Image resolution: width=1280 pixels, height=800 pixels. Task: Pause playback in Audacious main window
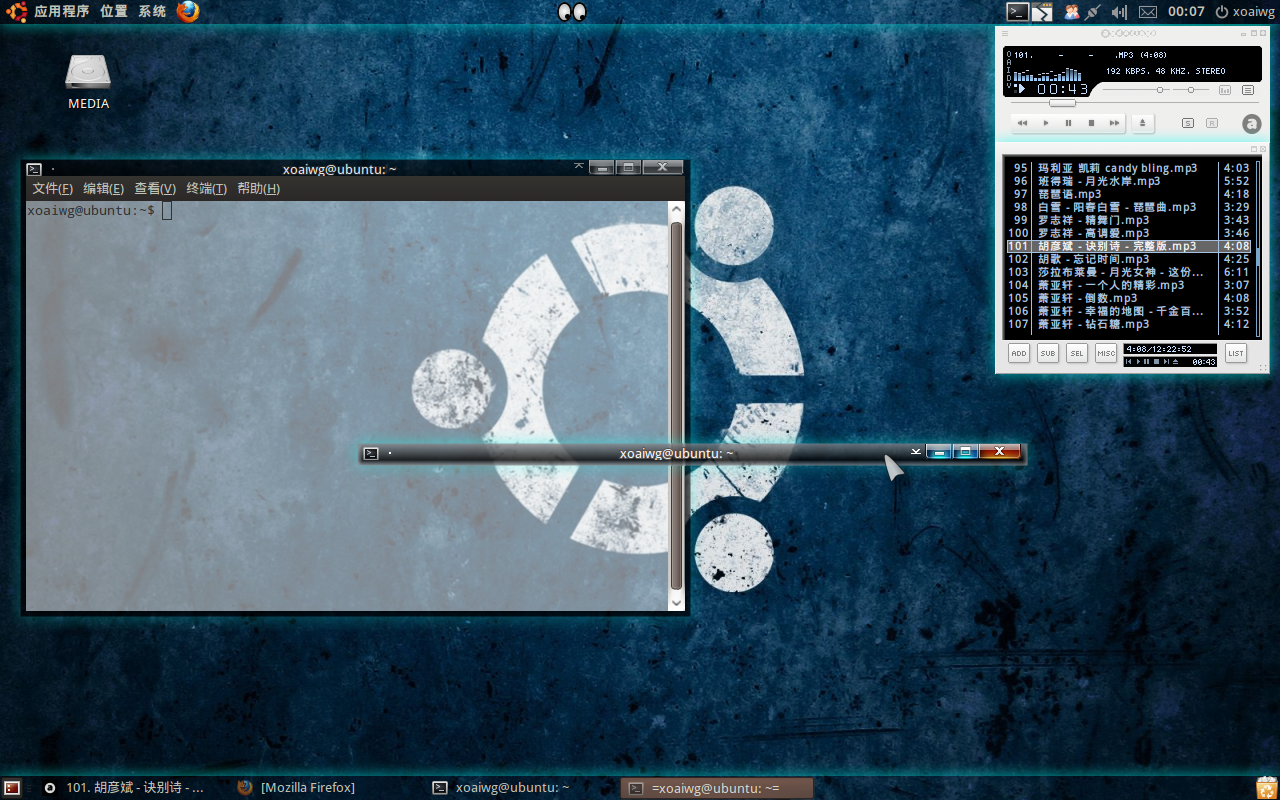tap(1068, 123)
